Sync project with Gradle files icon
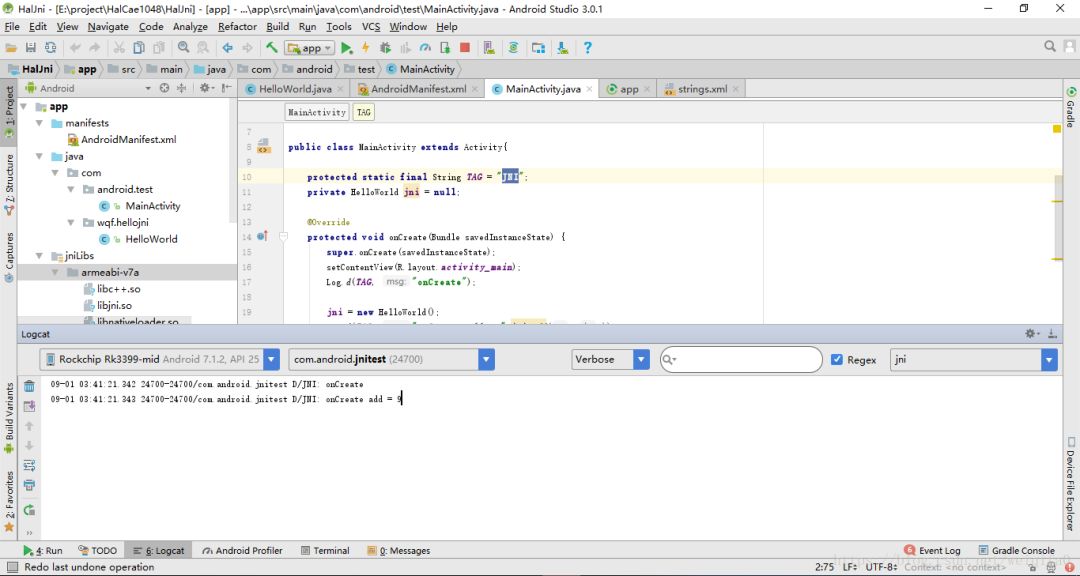Image resolution: width=1080 pixels, height=576 pixels. [513, 48]
